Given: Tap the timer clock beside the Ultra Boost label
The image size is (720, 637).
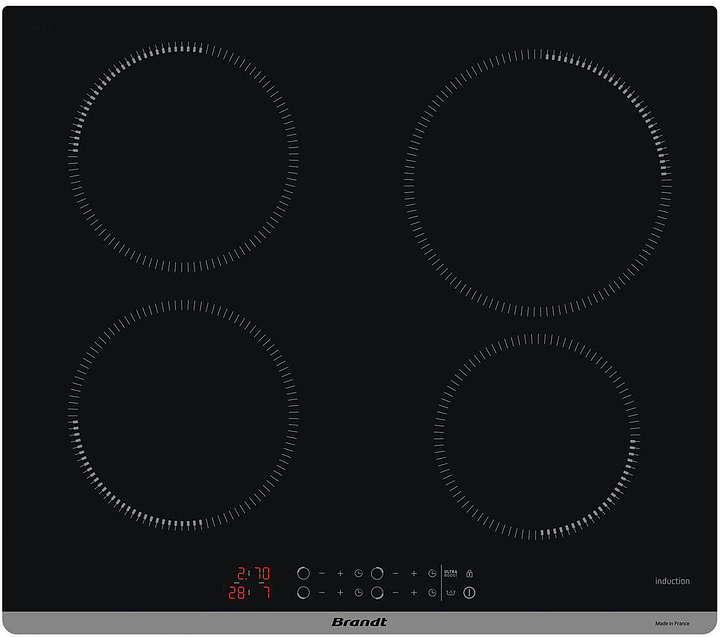Looking at the screenshot, I should (x=432, y=573).
